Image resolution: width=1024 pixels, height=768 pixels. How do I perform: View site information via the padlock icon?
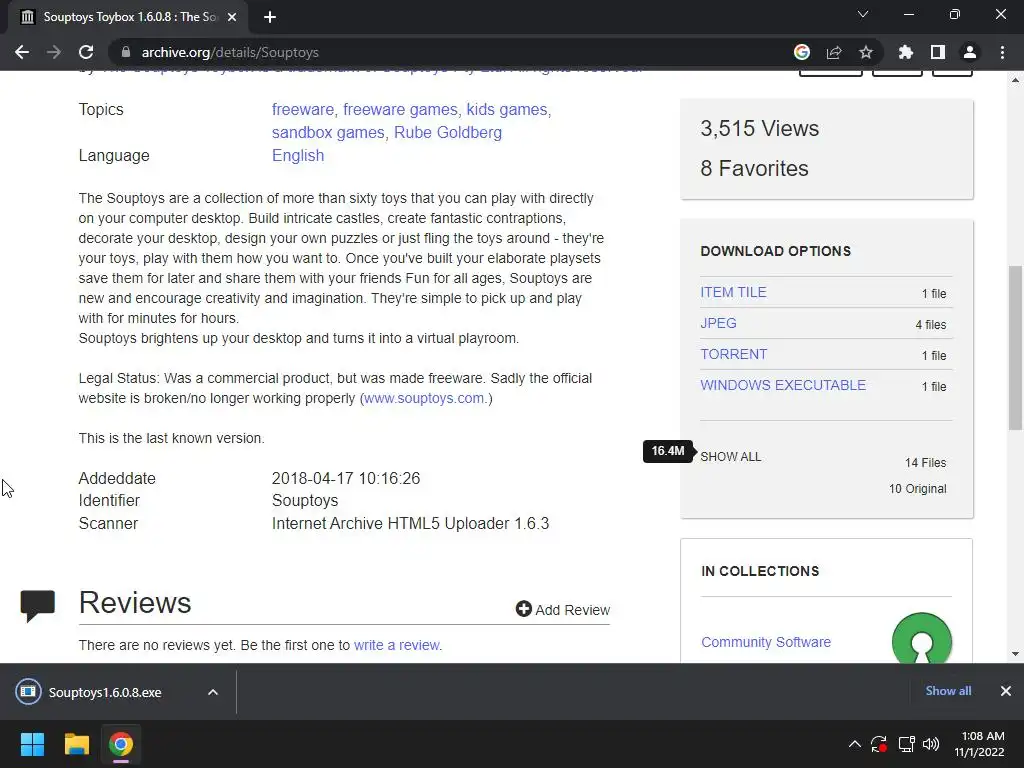126,52
